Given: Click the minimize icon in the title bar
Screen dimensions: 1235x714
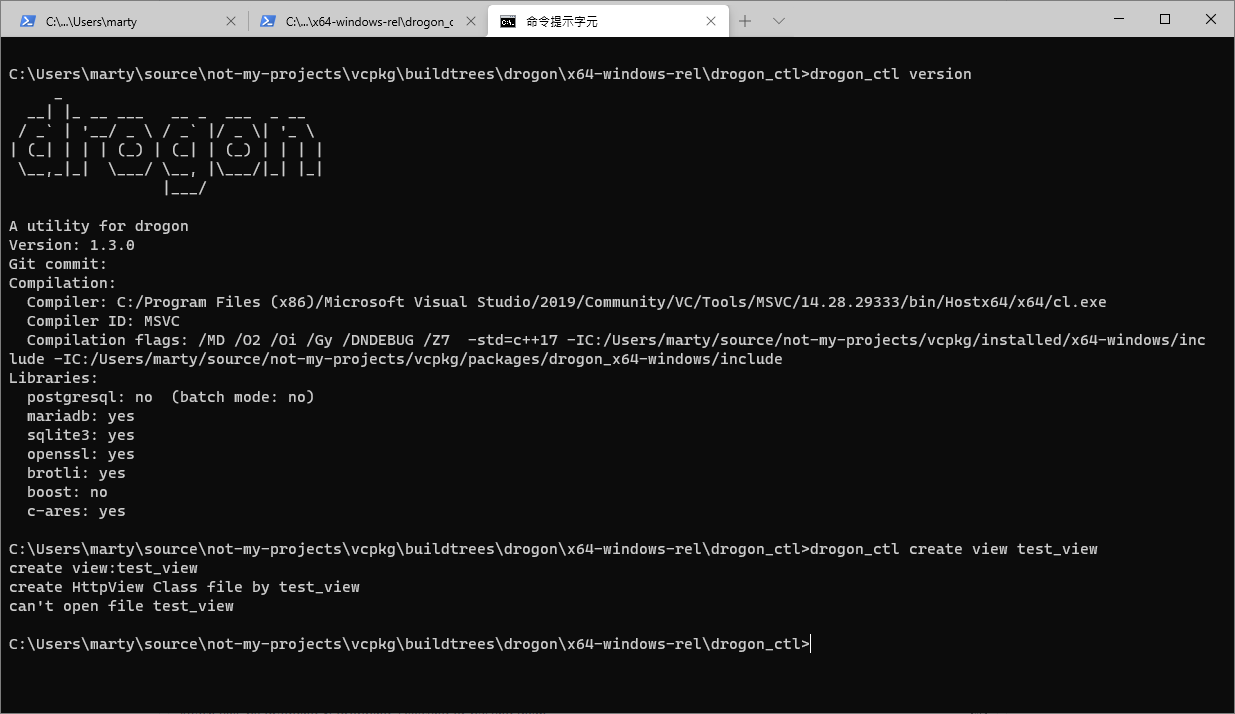Looking at the screenshot, I should click(x=1118, y=19).
